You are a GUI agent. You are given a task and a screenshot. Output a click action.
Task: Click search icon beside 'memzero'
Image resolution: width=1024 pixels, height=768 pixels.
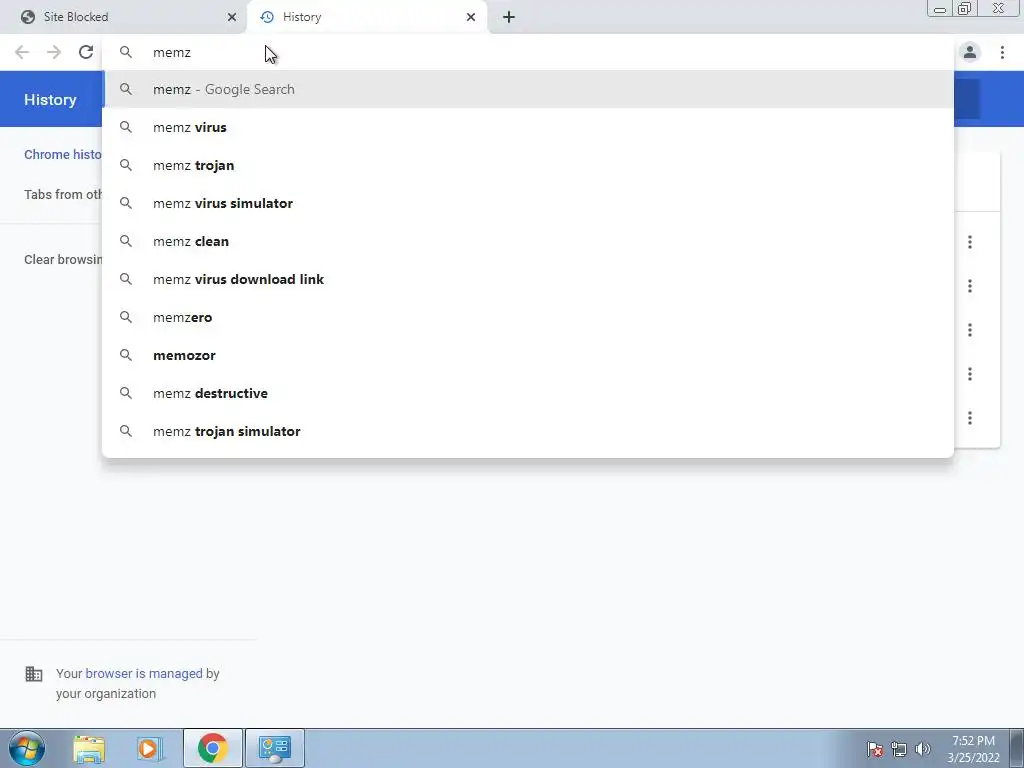[126, 317]
